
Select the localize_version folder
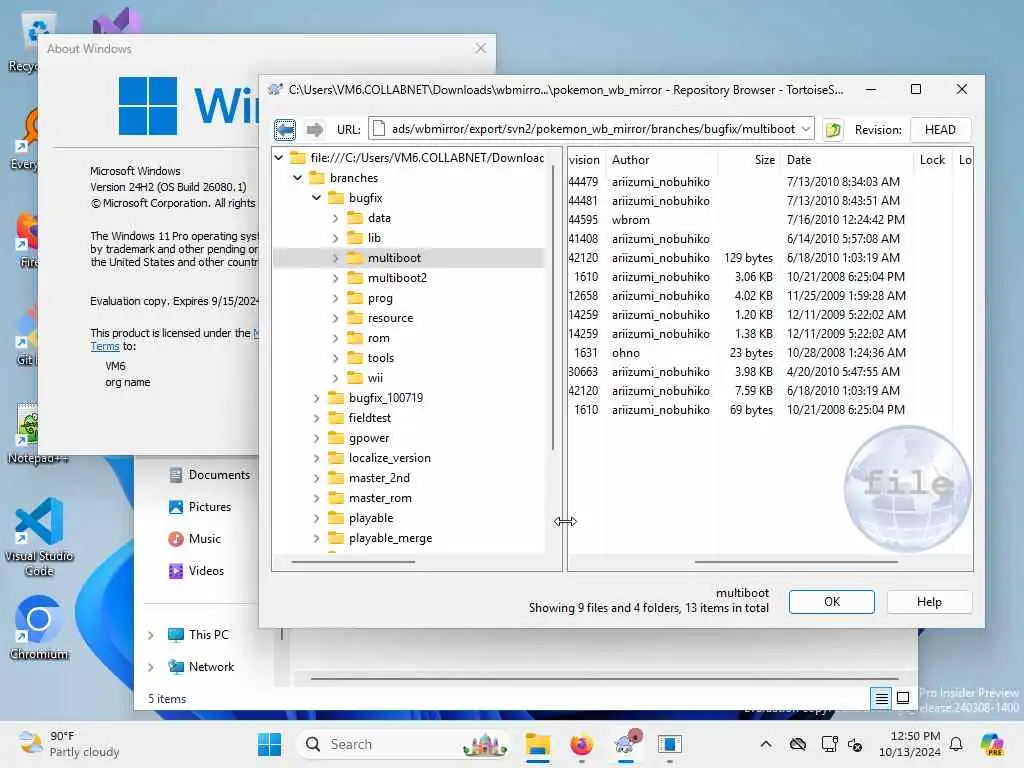[x=389, y=458]
